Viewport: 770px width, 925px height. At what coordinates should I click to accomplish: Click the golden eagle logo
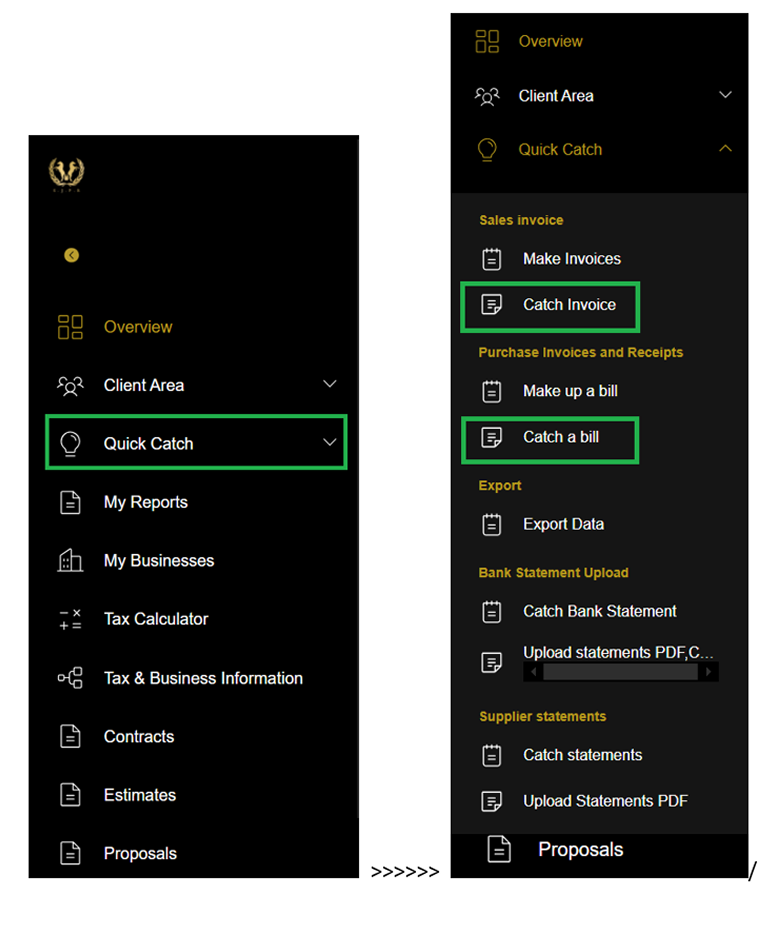(67, 174)
